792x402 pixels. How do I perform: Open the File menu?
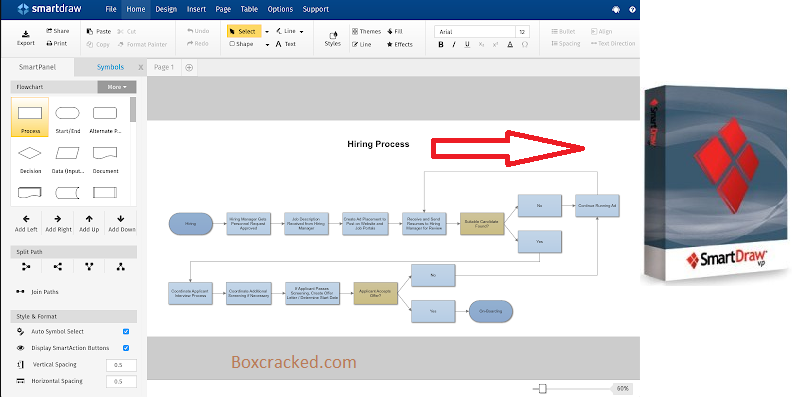[x=111, y=9]
